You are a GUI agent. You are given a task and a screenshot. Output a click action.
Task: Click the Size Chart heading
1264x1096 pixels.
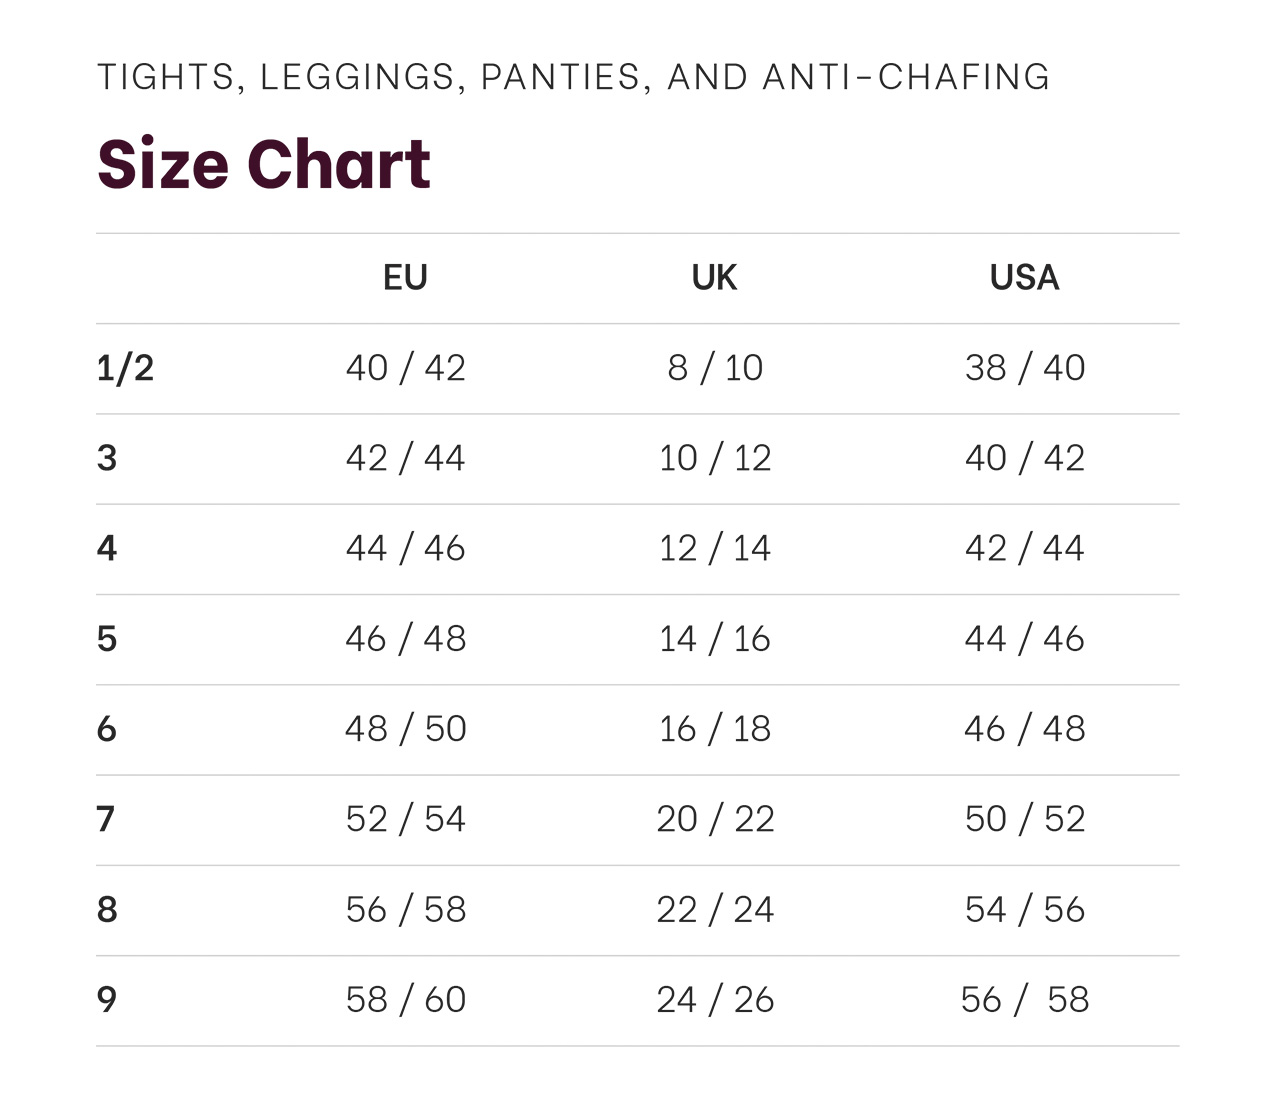tap(264, 163)
